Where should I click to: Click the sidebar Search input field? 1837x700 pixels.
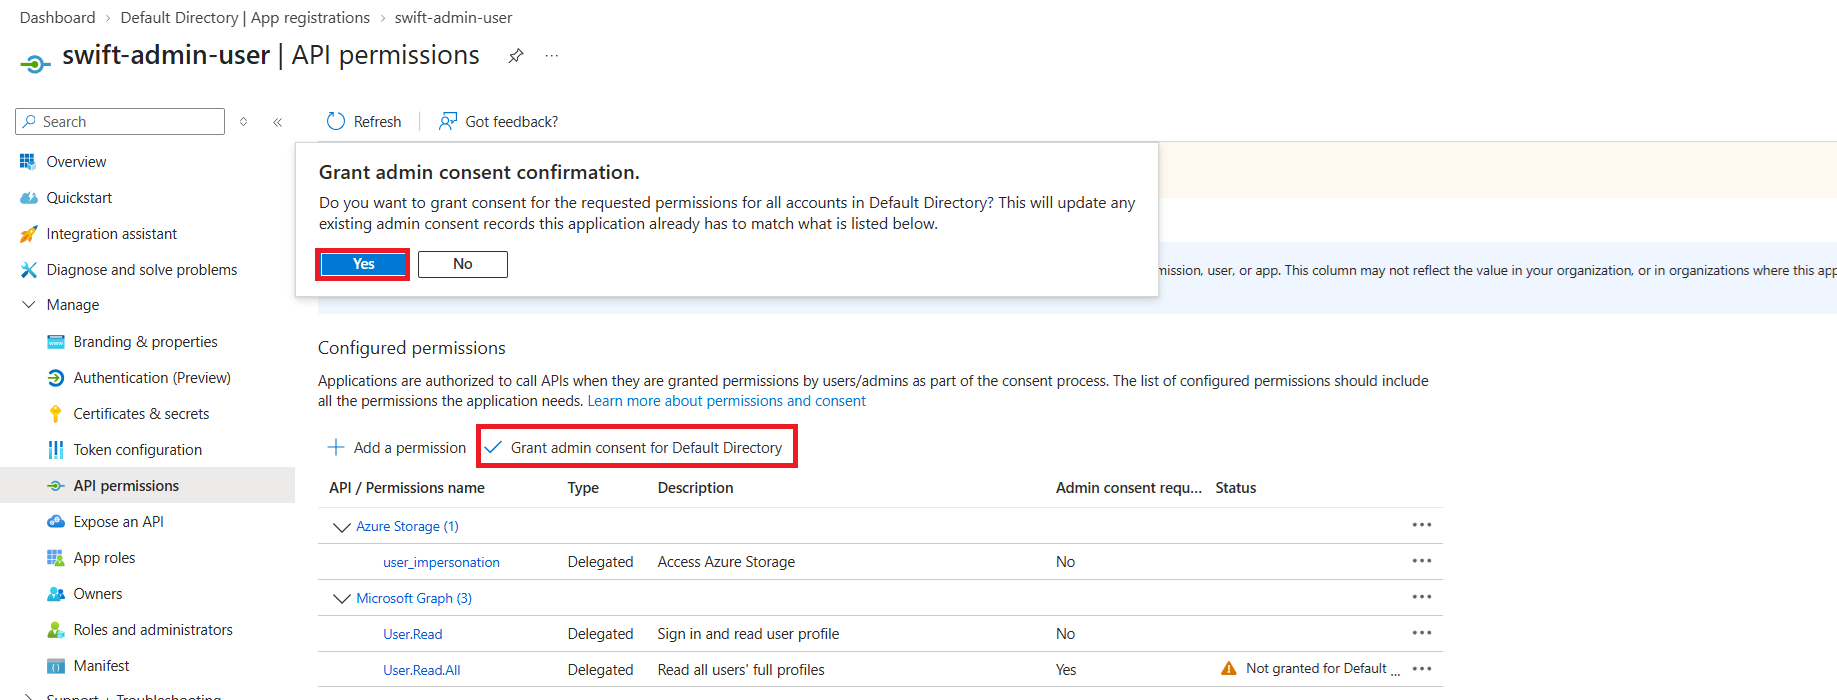point(120,122)
